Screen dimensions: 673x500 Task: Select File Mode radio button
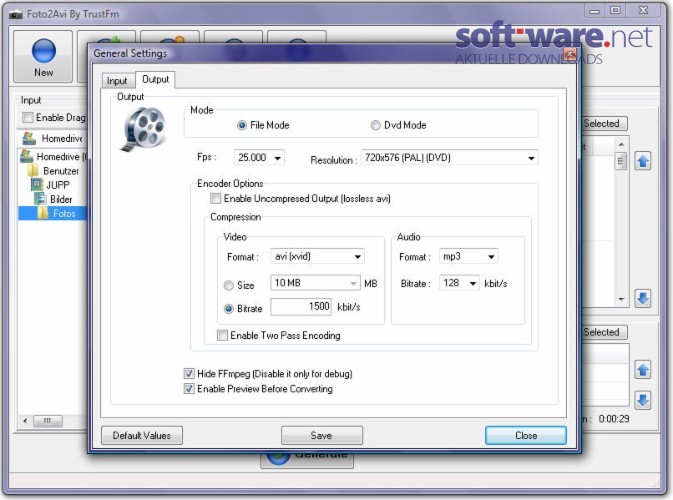(242, 125)
